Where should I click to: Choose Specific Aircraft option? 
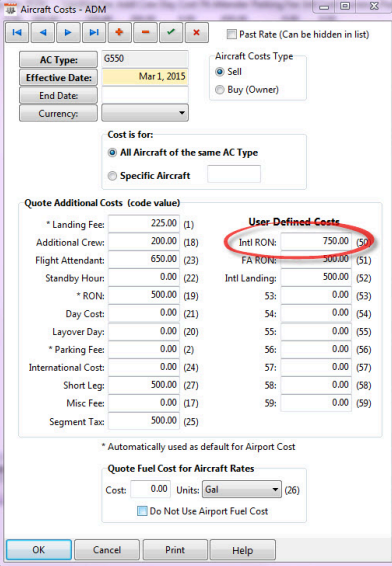click(112, 176)
